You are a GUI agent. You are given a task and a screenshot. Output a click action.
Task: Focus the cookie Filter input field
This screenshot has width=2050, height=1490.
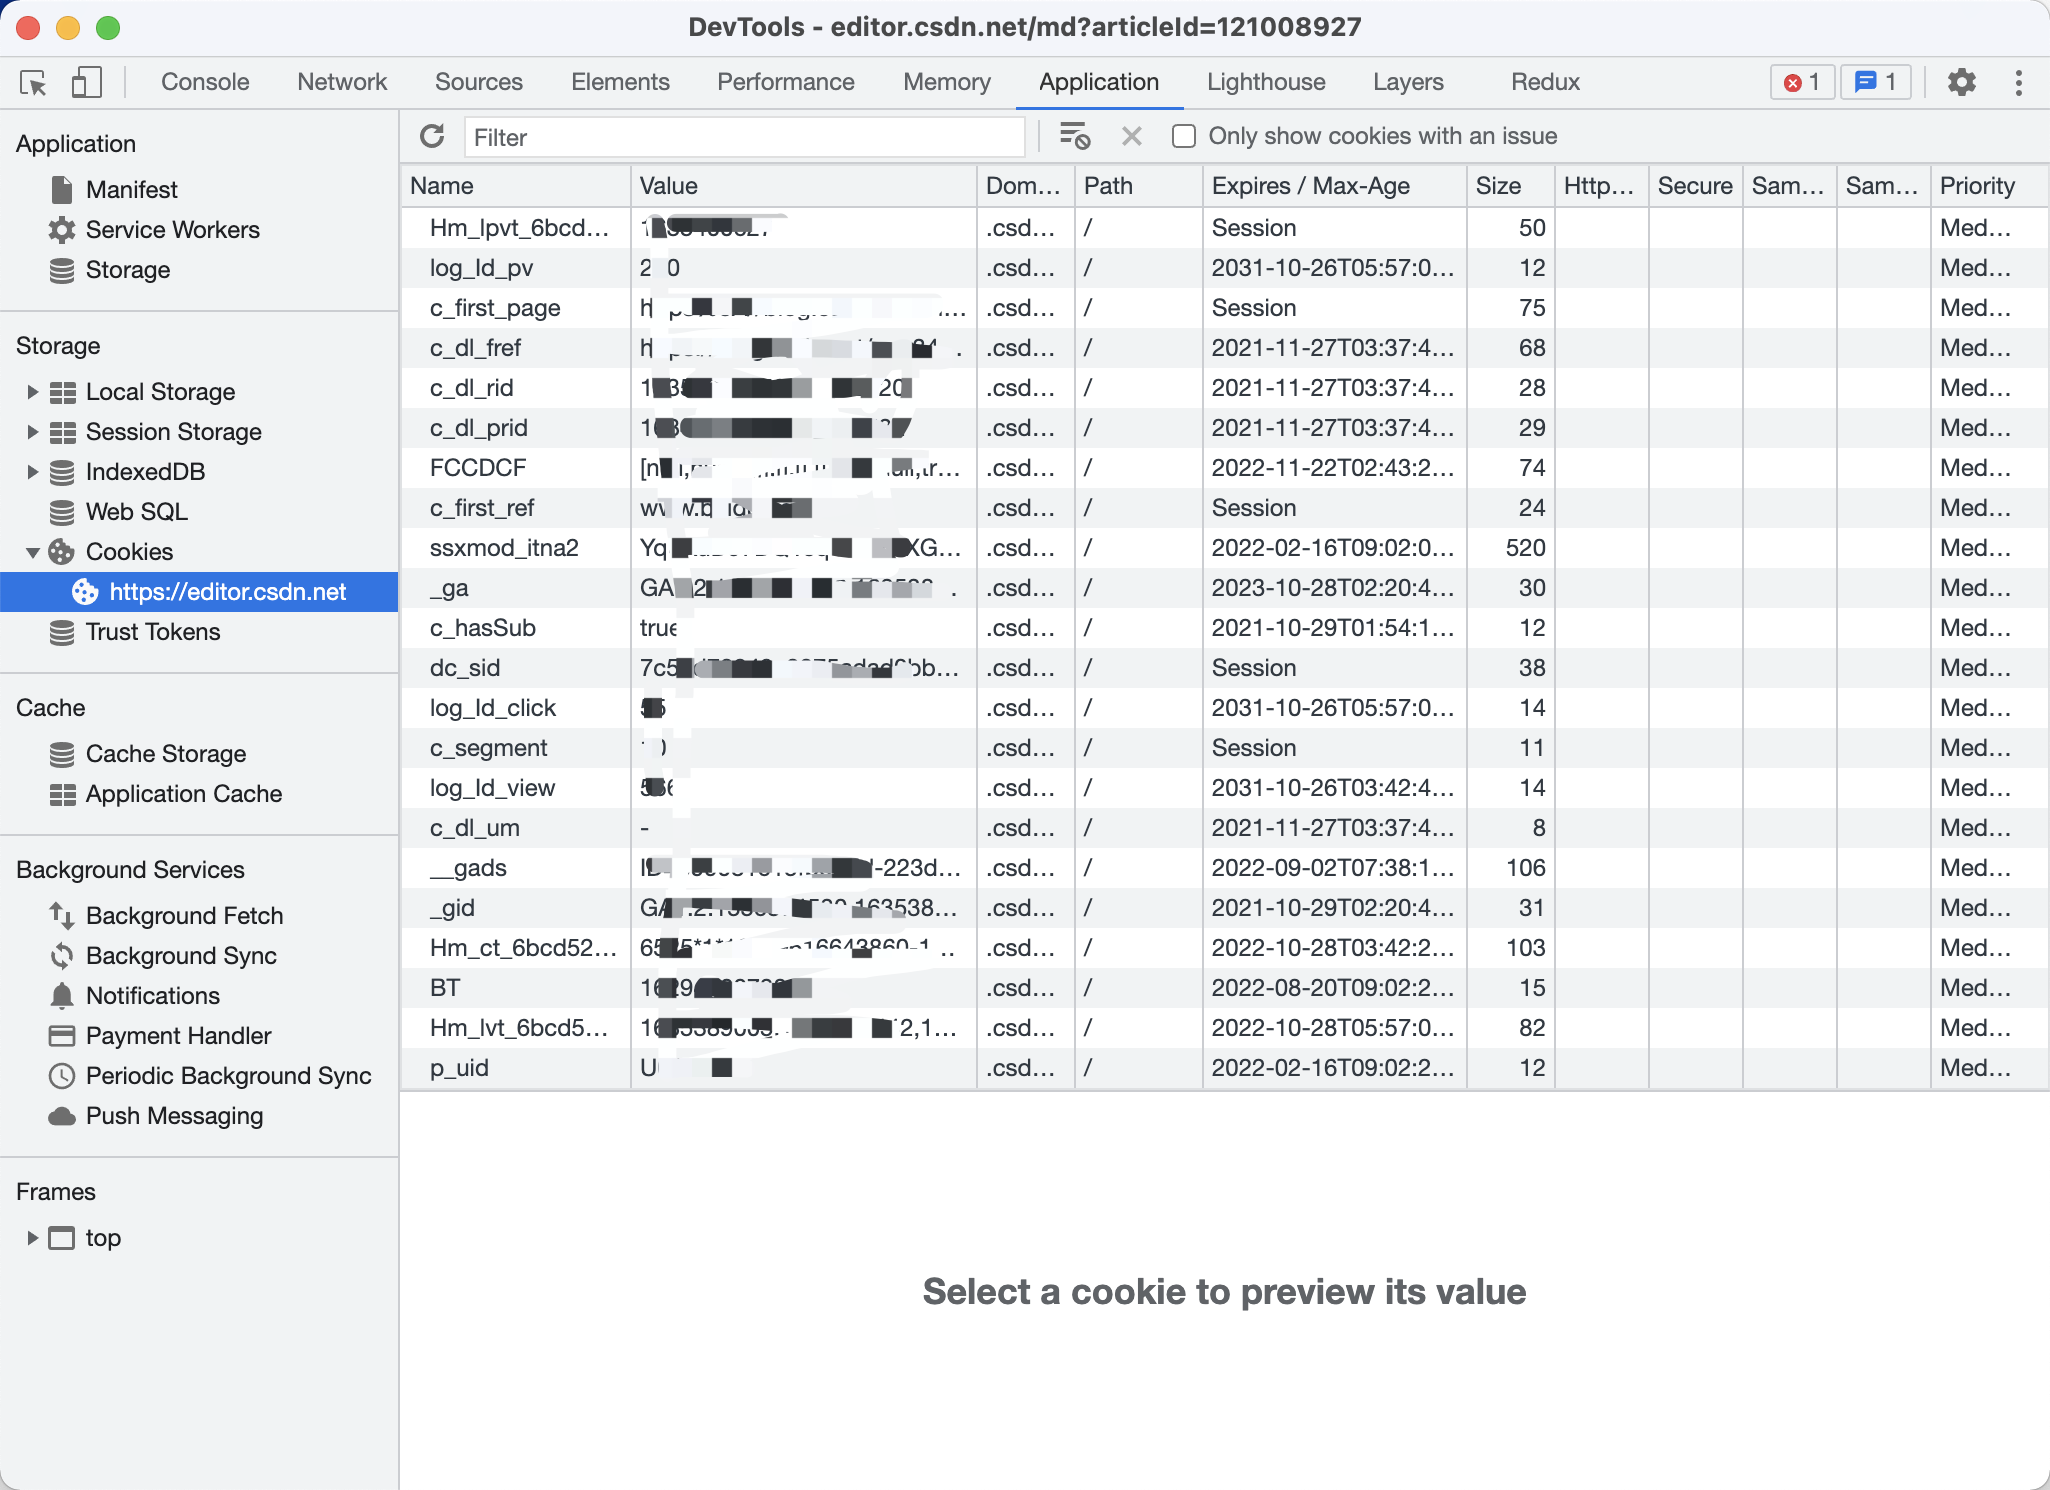[744, 137]
